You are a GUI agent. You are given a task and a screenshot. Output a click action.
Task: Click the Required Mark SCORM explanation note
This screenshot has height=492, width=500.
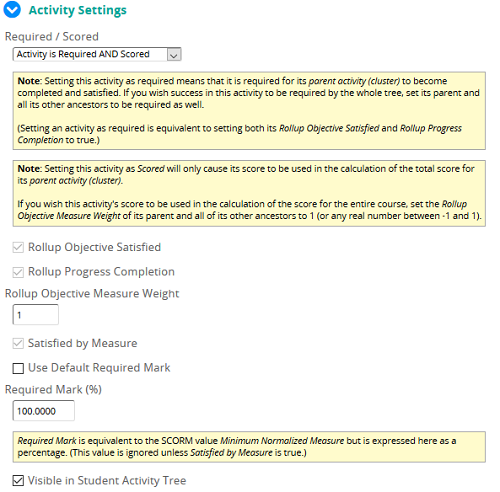(249, 447)
